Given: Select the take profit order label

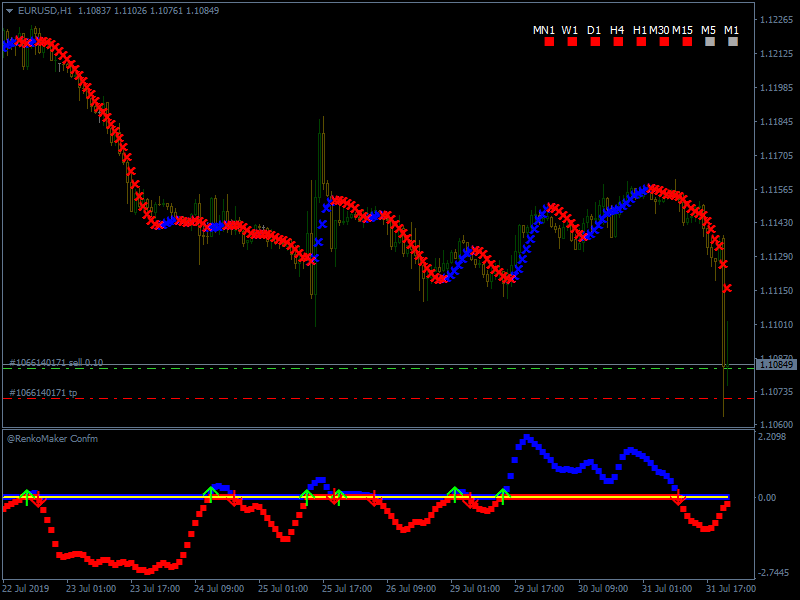Looking at the screenshot, I should click(43, 393).
